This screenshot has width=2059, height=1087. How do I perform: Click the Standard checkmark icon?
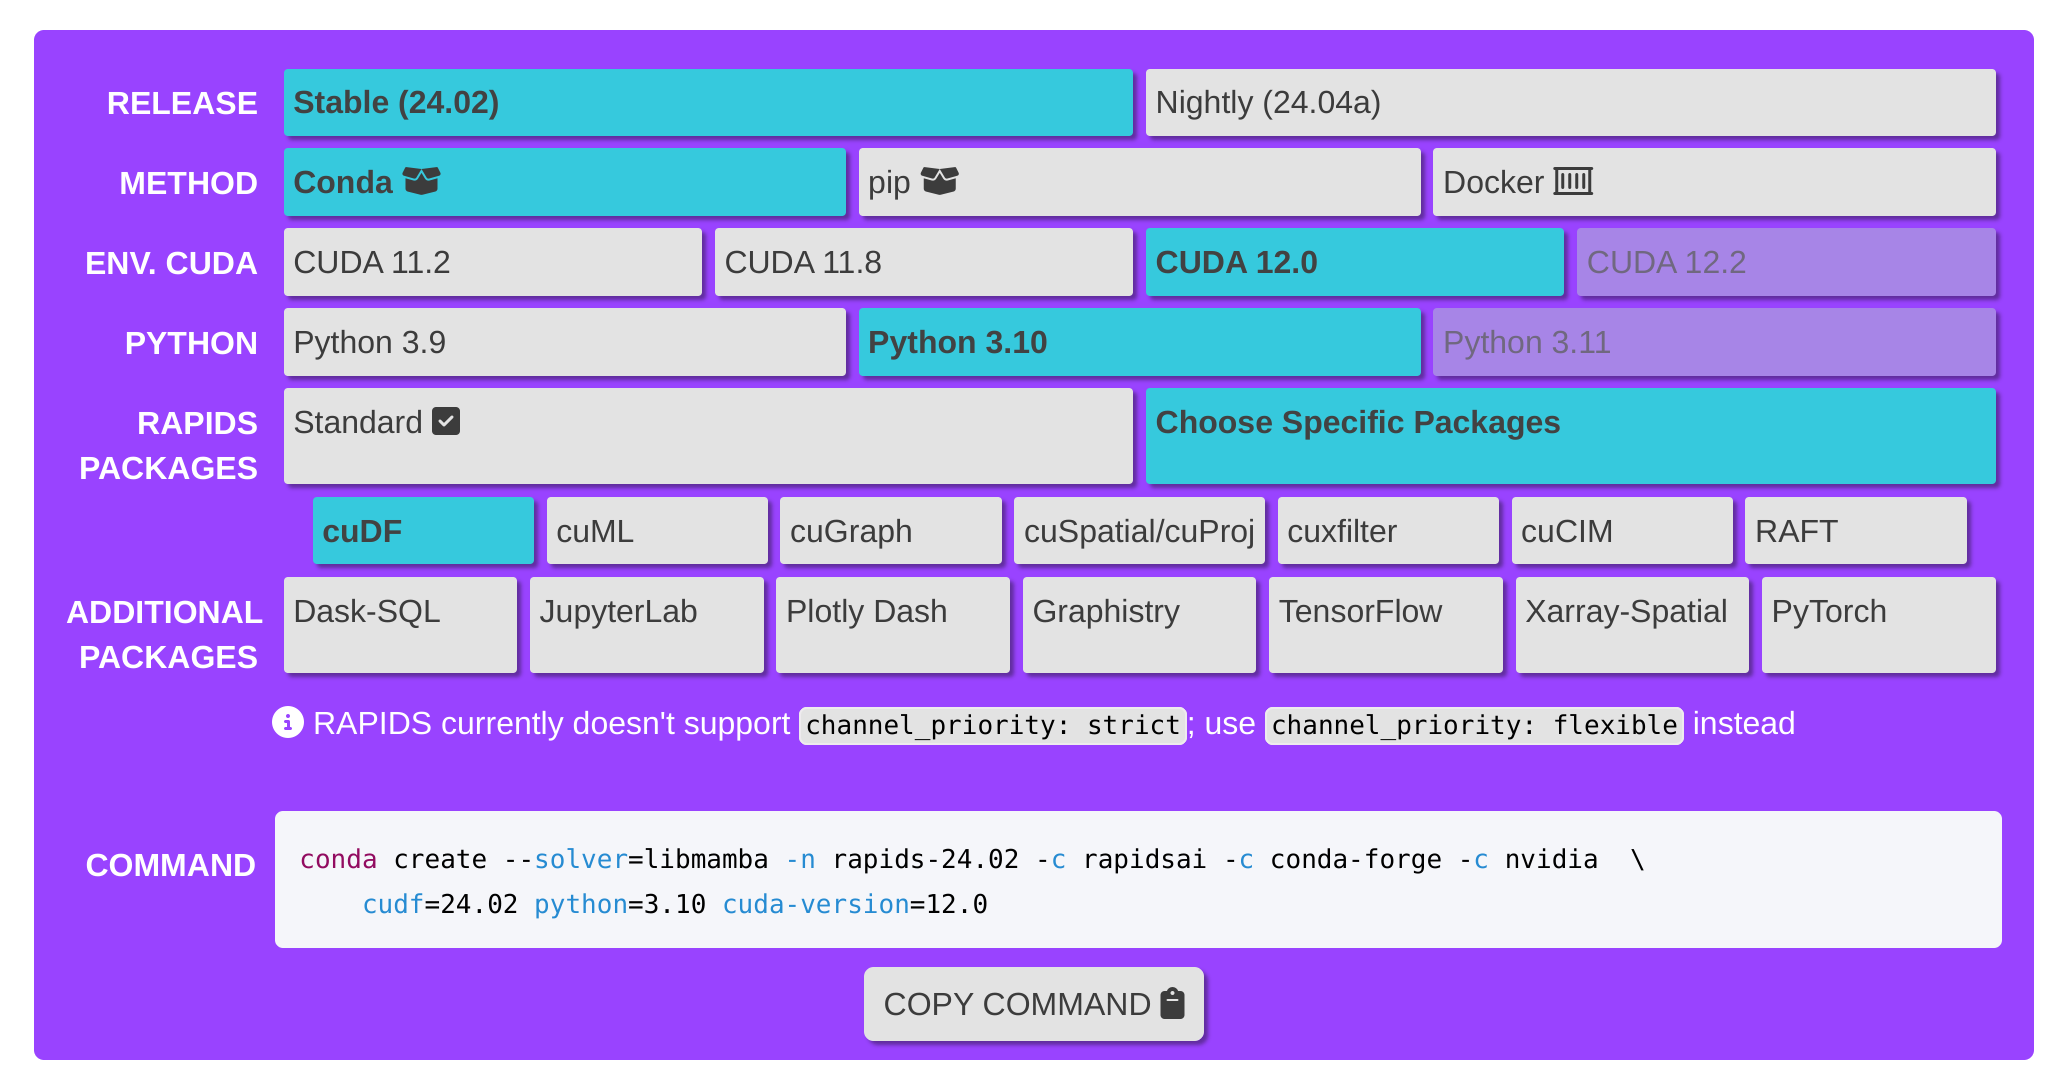[x=446, y=422]
